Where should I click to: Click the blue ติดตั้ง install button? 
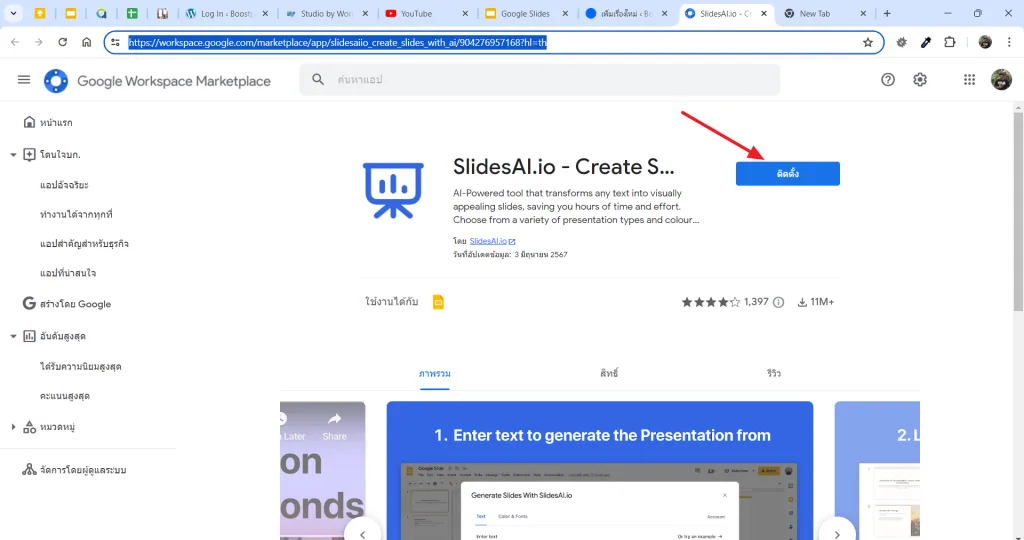[x=788, y=174]
